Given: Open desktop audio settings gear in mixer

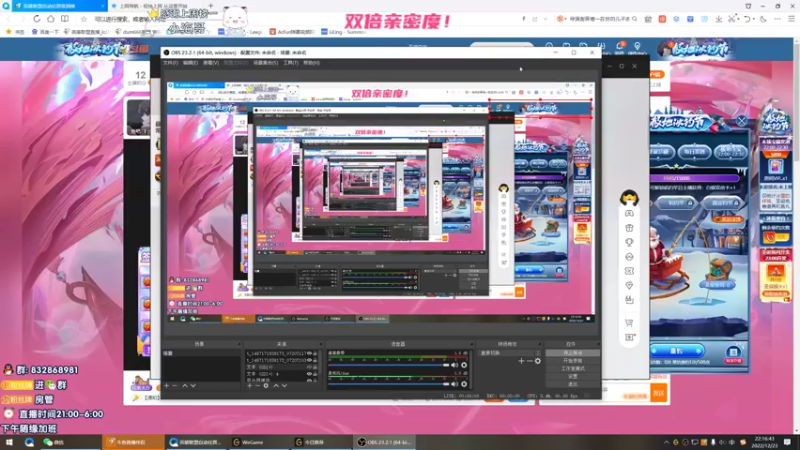Looking at the screenshot, I should (464, 365).
